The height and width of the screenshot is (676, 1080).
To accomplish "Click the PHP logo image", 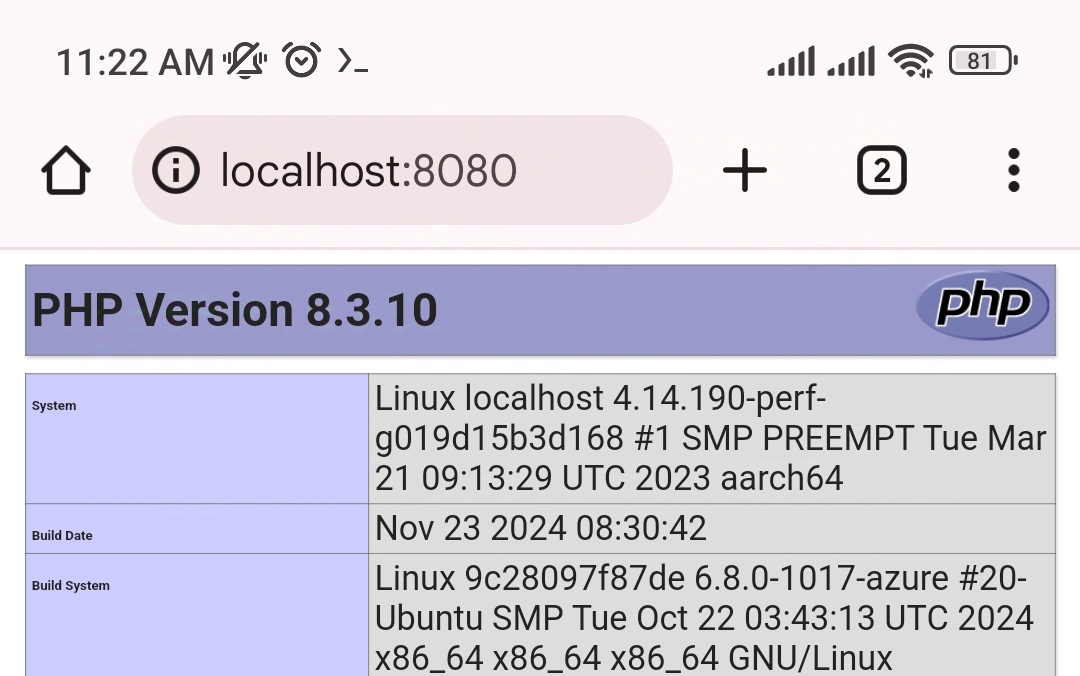I will (981, 306).
